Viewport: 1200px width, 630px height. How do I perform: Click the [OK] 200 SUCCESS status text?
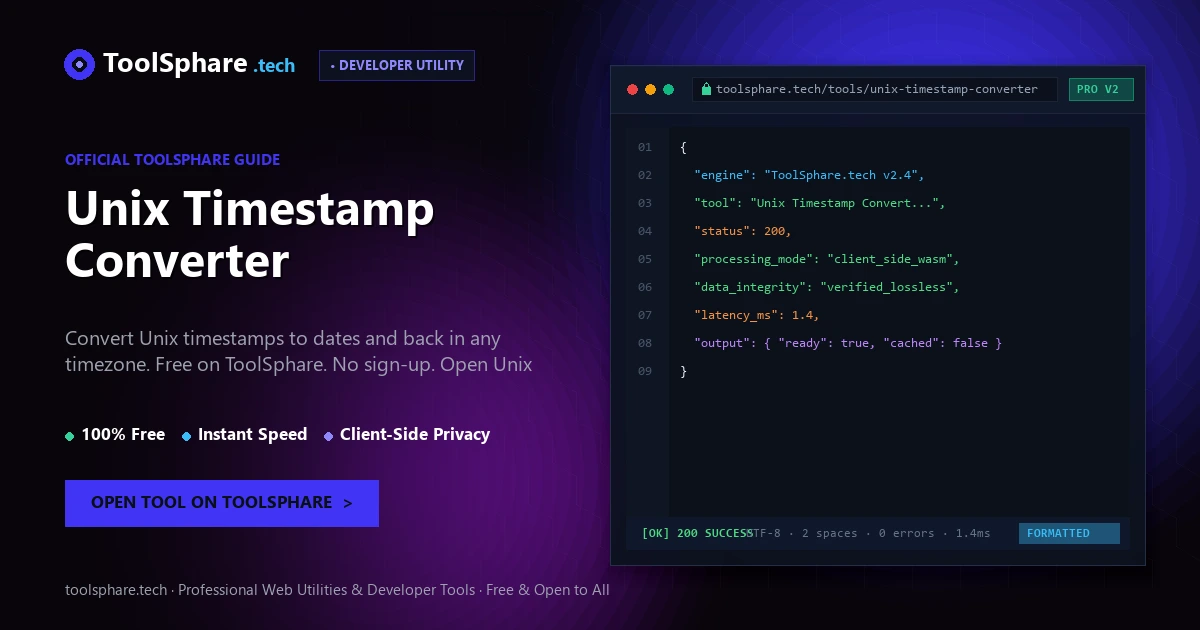pyautogui.click(x=696, y=533)
